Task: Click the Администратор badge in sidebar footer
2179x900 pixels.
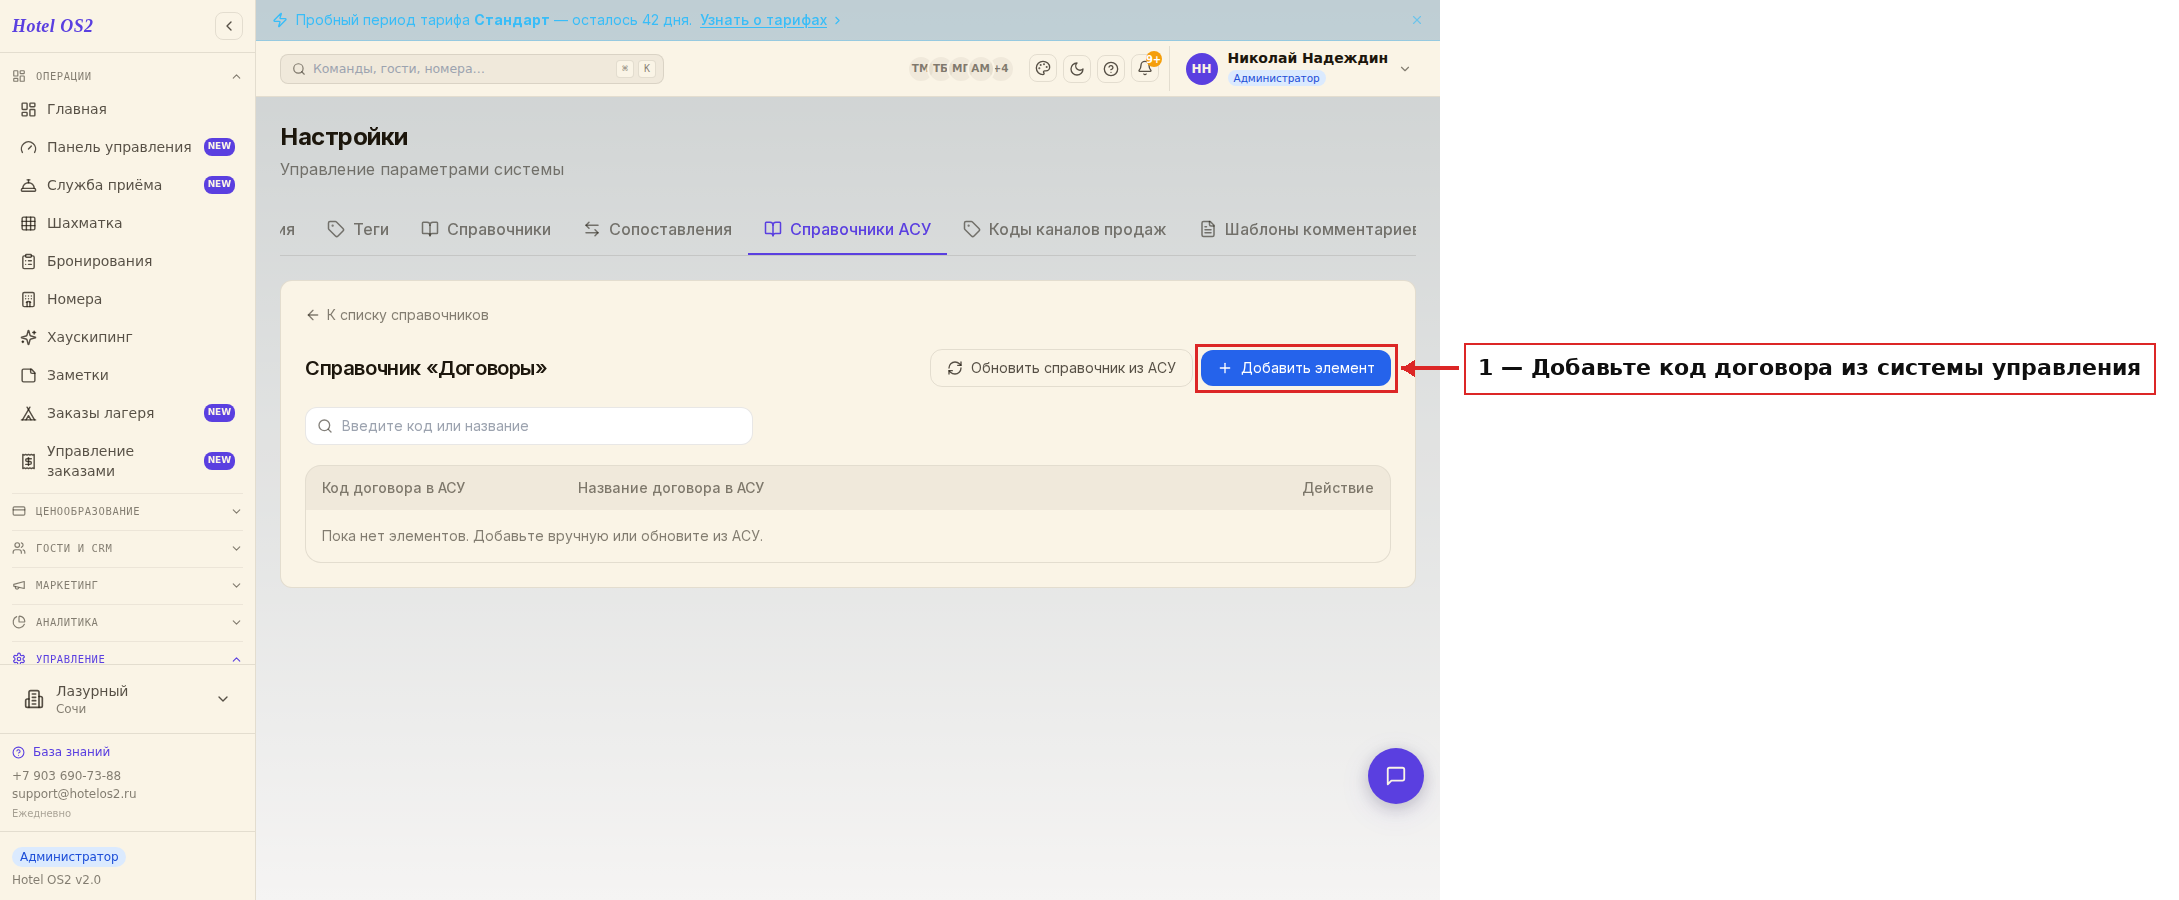Action: click(x=69, y=857)
